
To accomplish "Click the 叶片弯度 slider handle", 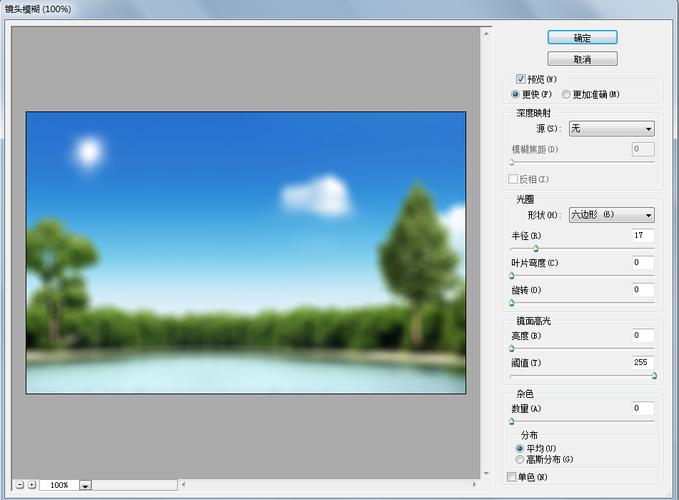I will [x=512, y=276].
